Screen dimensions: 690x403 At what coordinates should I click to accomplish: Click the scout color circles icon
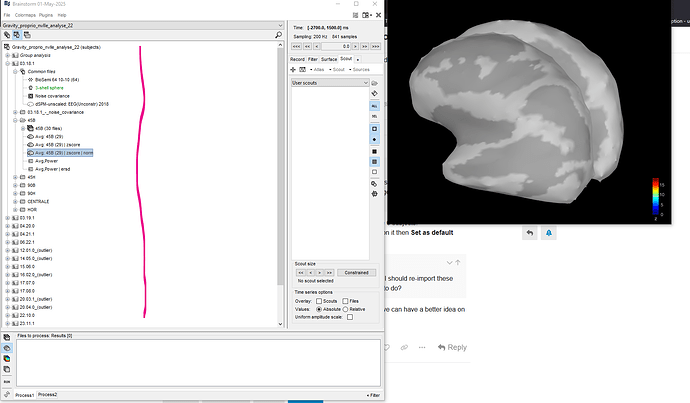(374, 183)
